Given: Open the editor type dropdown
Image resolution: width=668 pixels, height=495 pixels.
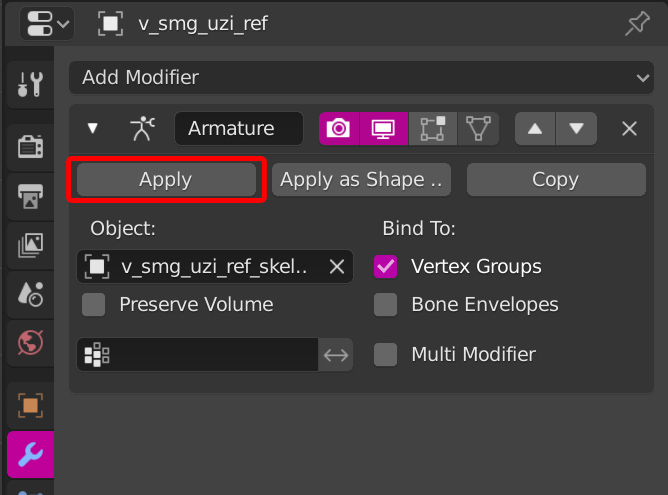Looking at the screenshot, I should pyautogui.click(x=46, y=23).
